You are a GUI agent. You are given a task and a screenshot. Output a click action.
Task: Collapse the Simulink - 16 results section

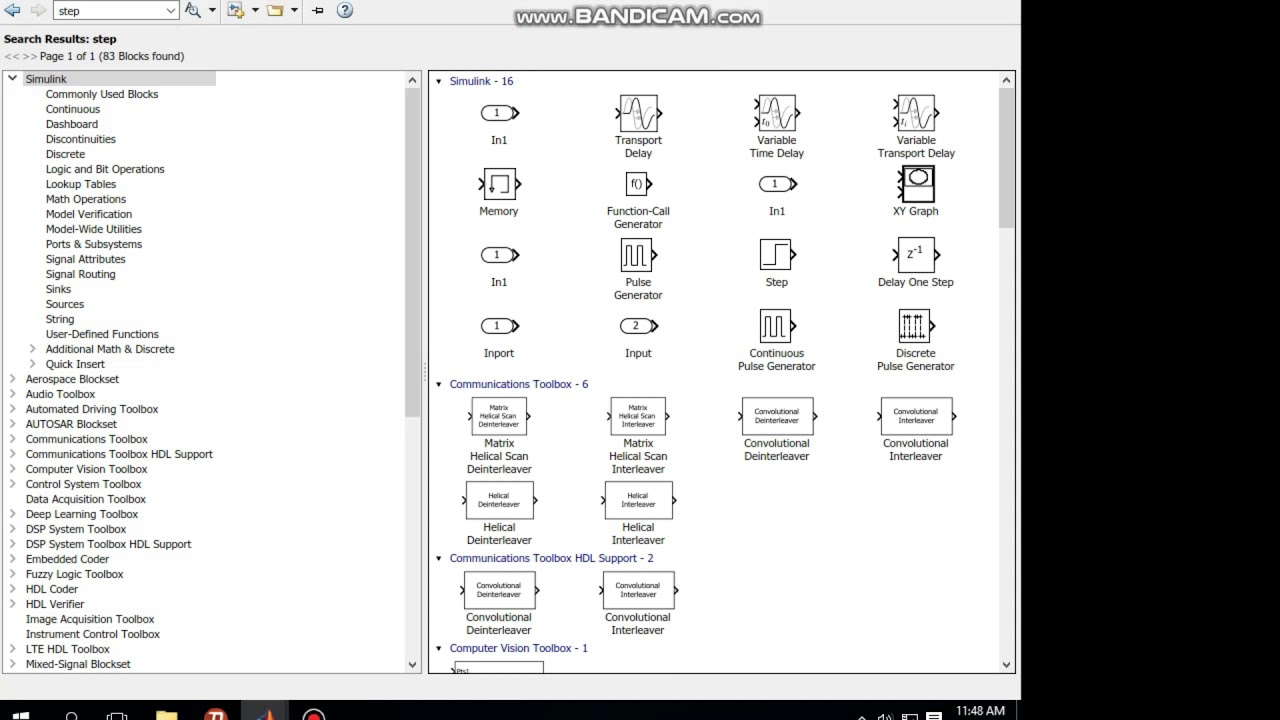point(438,81)
